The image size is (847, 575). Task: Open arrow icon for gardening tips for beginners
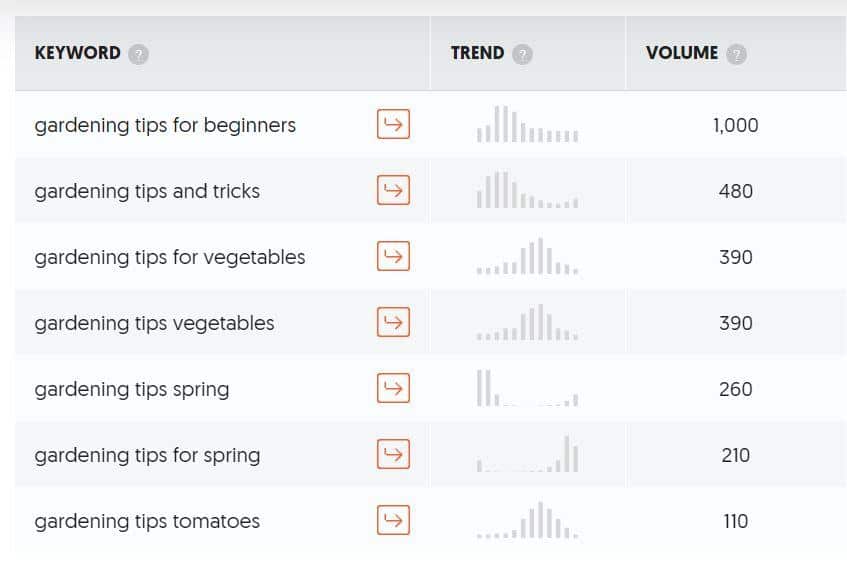[393, 124]
